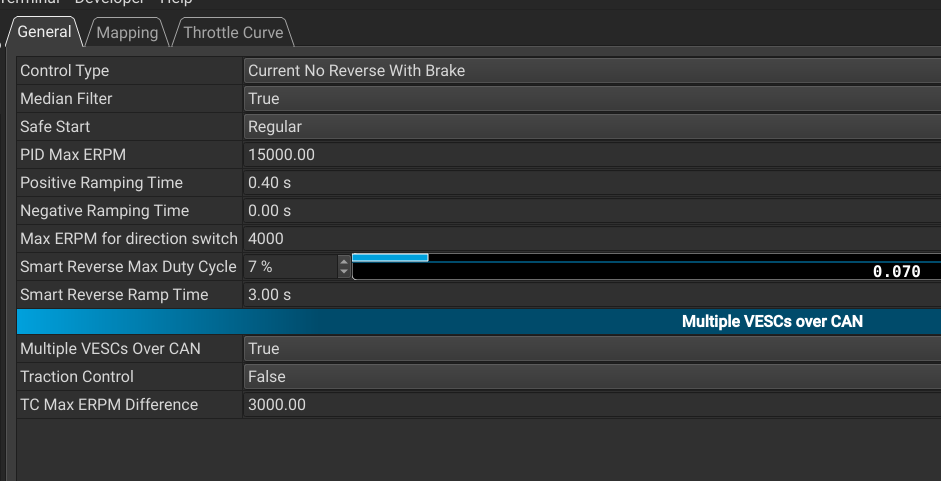Open the Safe Start dropdown
The width and height of the screenshot is (941, 481).
point(590,127)
